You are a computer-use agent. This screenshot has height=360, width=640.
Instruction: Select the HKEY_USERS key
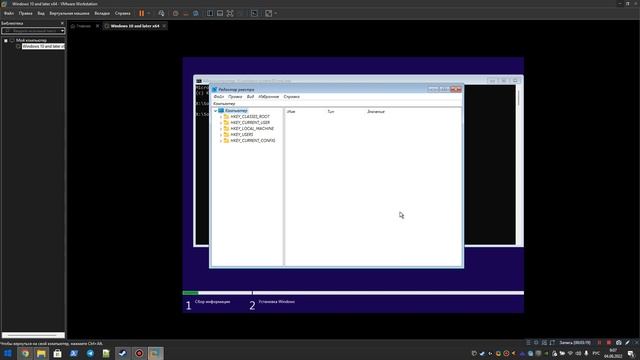(x=242, y=135)
